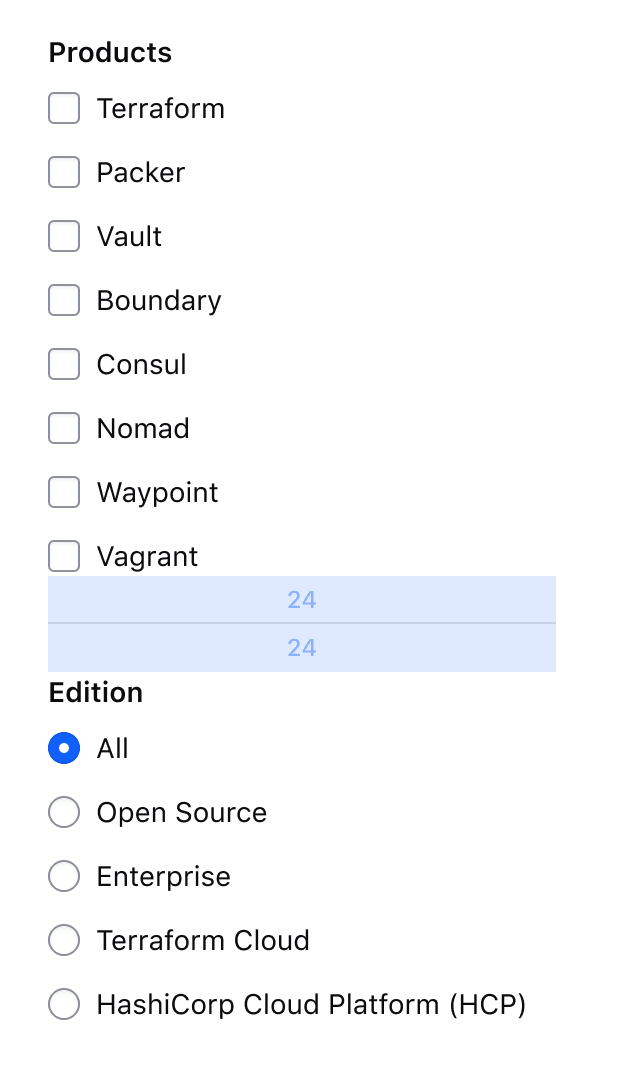Check the Vagrant product checkbox
Viewport: 624px width, 1072px height.
[x=63, y=556]
